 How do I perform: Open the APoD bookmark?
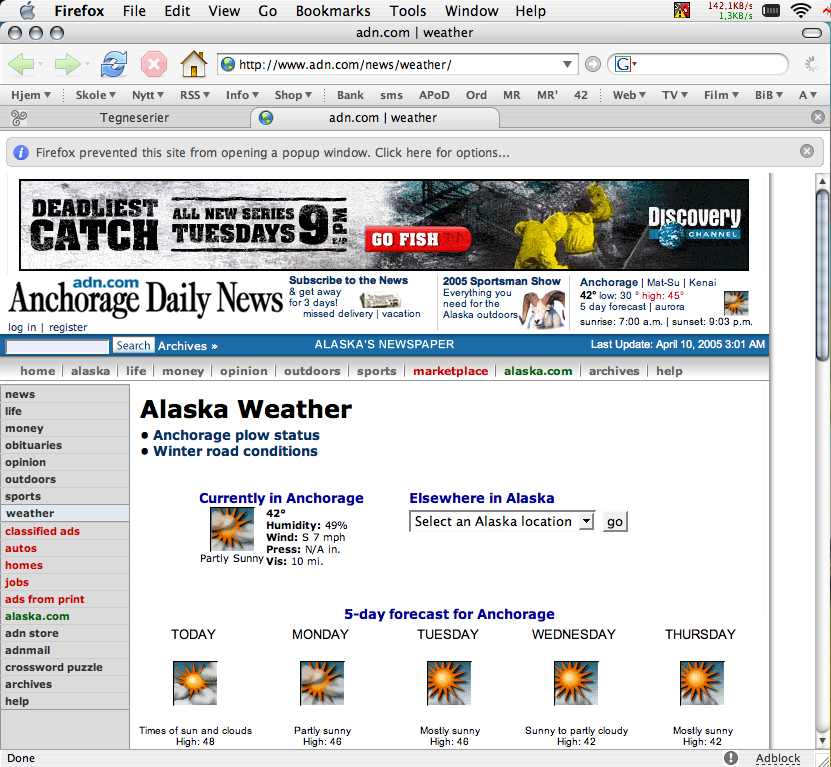434,95
